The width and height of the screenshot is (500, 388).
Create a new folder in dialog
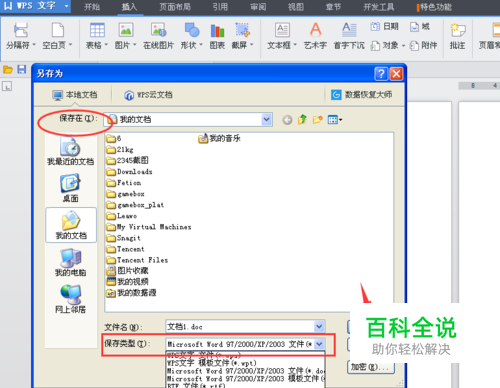(317, 119)
